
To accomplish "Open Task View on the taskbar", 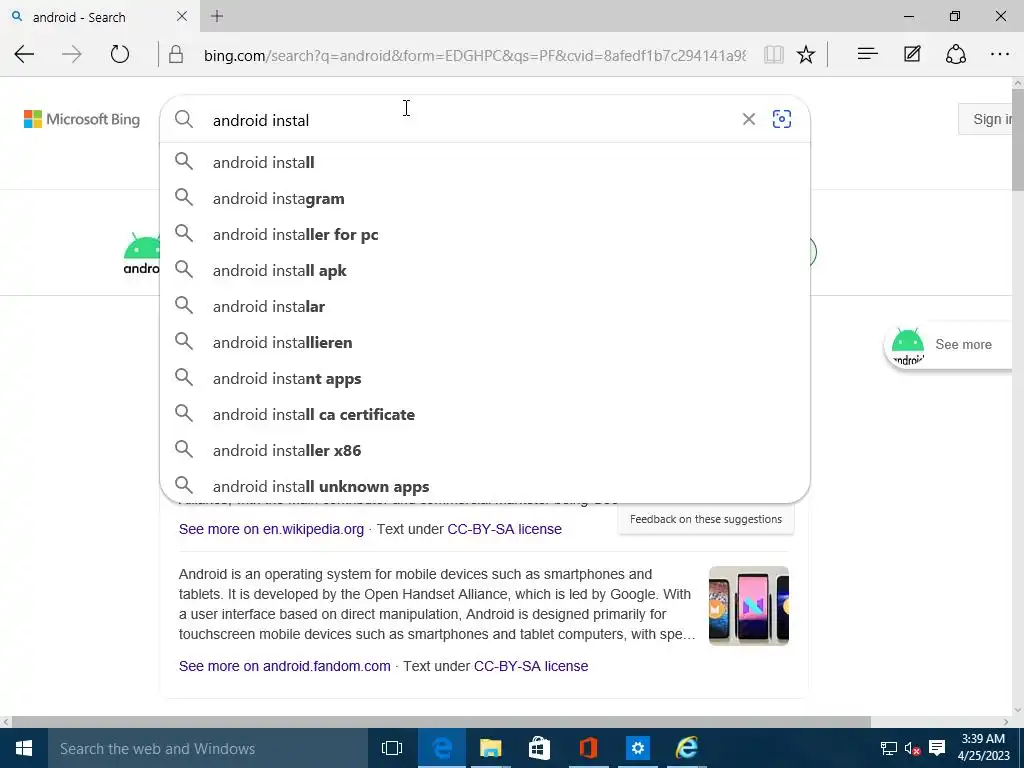I will click(x=392, y=748).
